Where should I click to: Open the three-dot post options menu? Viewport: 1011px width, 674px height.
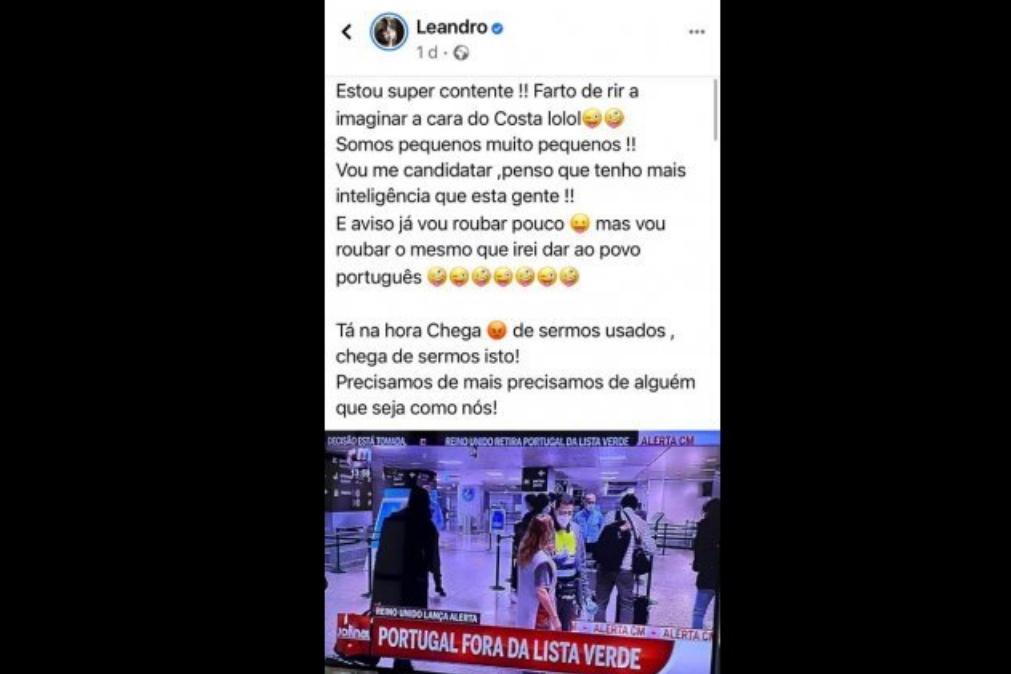696,32
